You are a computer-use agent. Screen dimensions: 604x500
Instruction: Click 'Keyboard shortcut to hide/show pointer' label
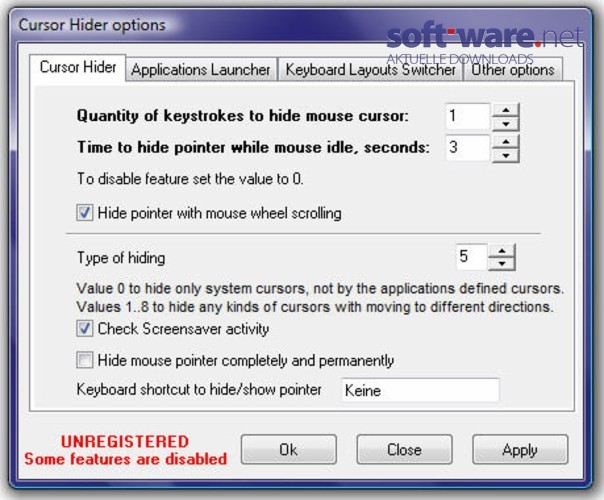pyautogui.click(x=199, y=389)
